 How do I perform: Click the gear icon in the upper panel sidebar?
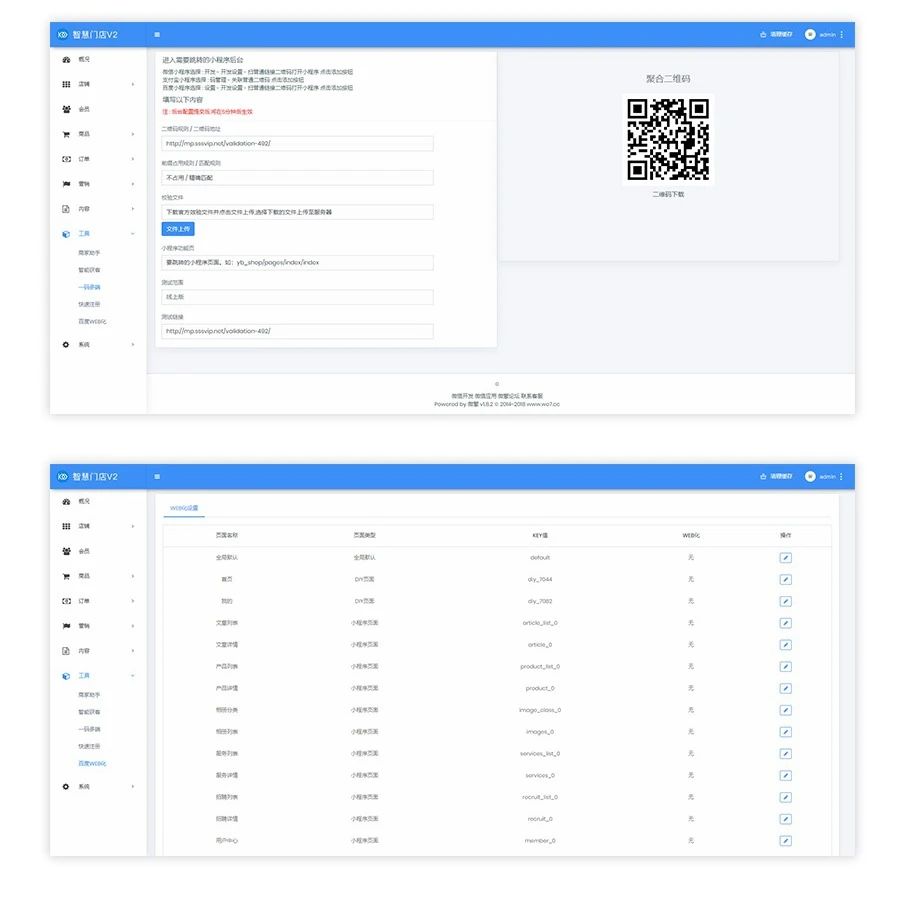coord(66,345)
